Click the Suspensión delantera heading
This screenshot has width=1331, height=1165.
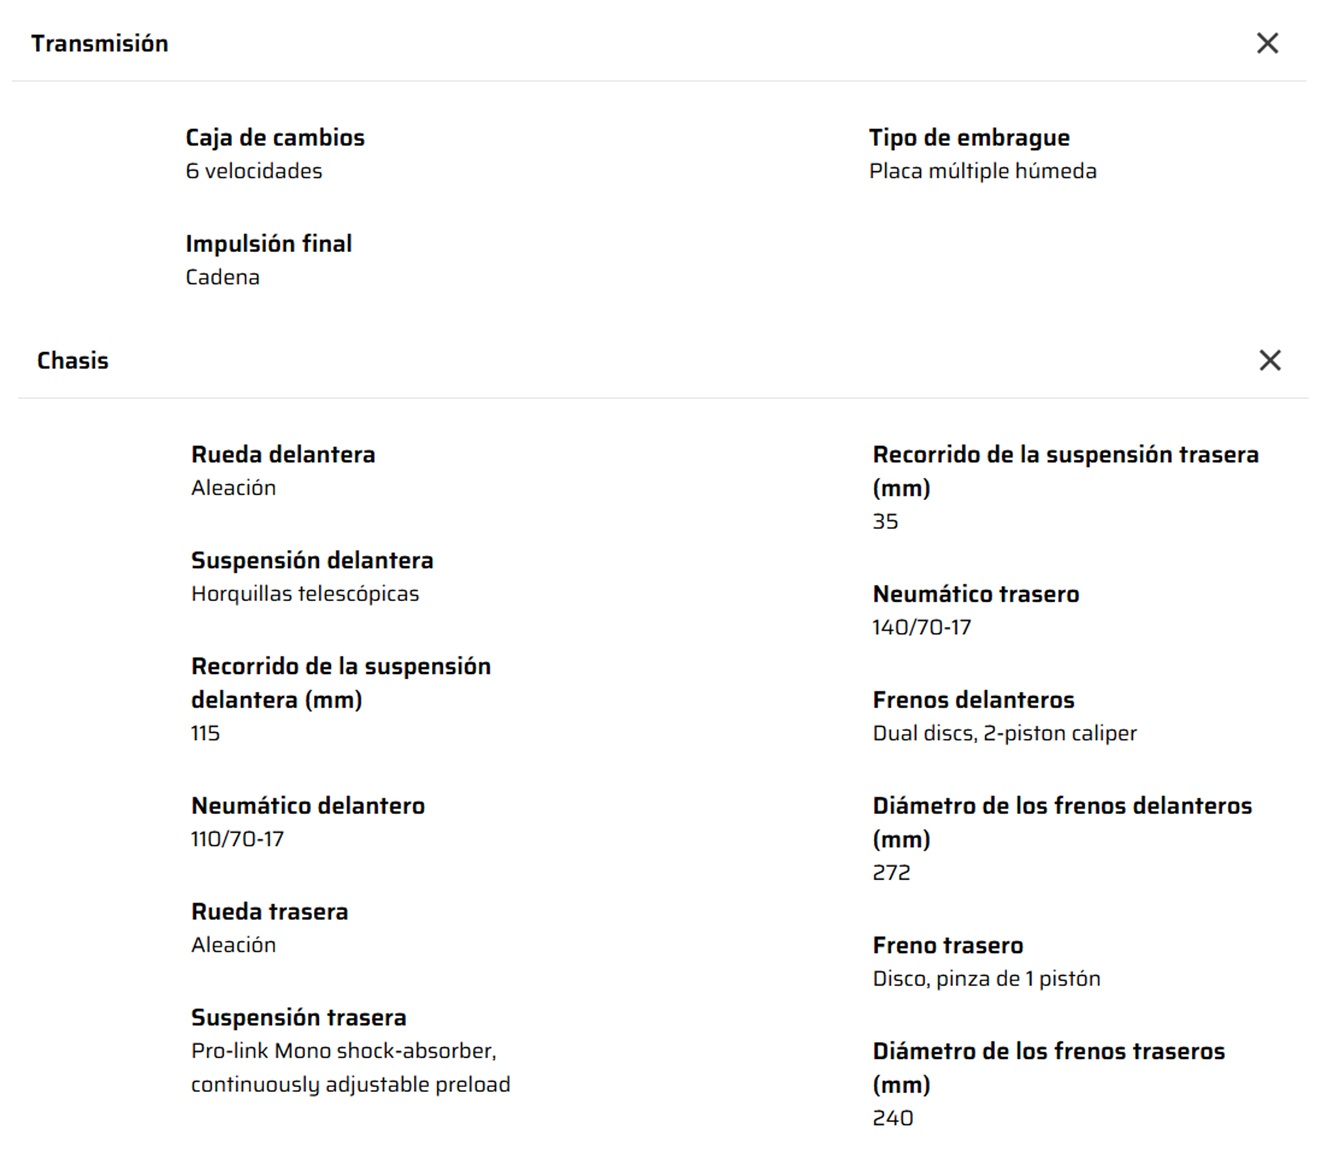312,560
